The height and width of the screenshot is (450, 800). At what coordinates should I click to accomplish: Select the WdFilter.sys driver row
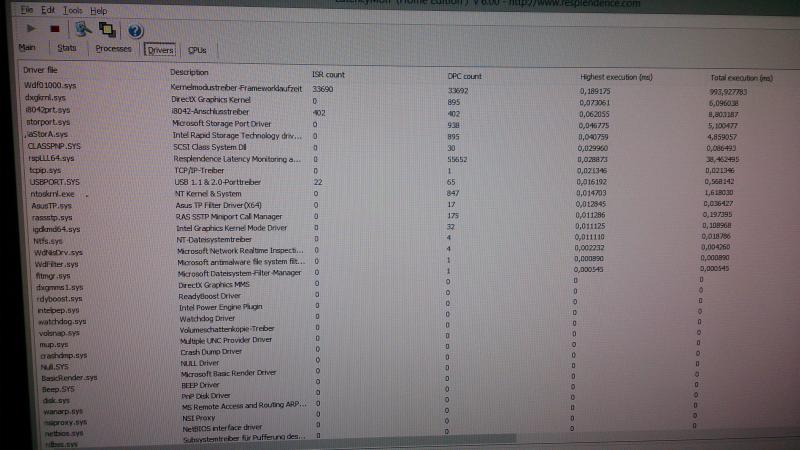[57, 264]
